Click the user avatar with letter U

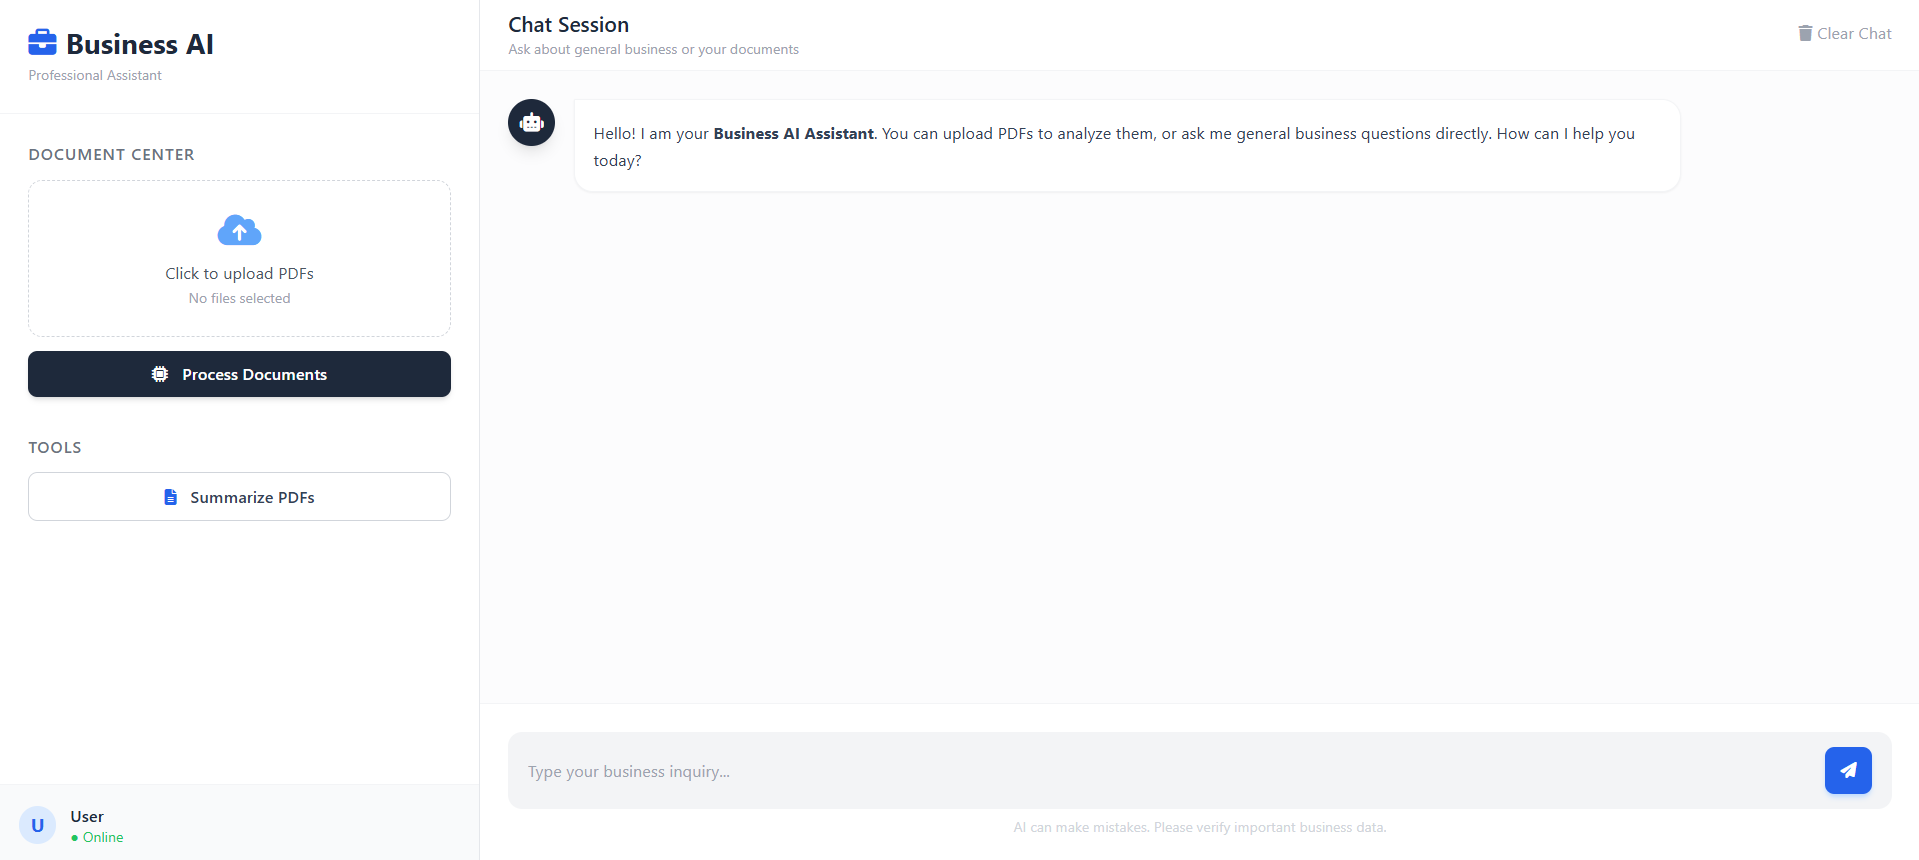(38, 825)
